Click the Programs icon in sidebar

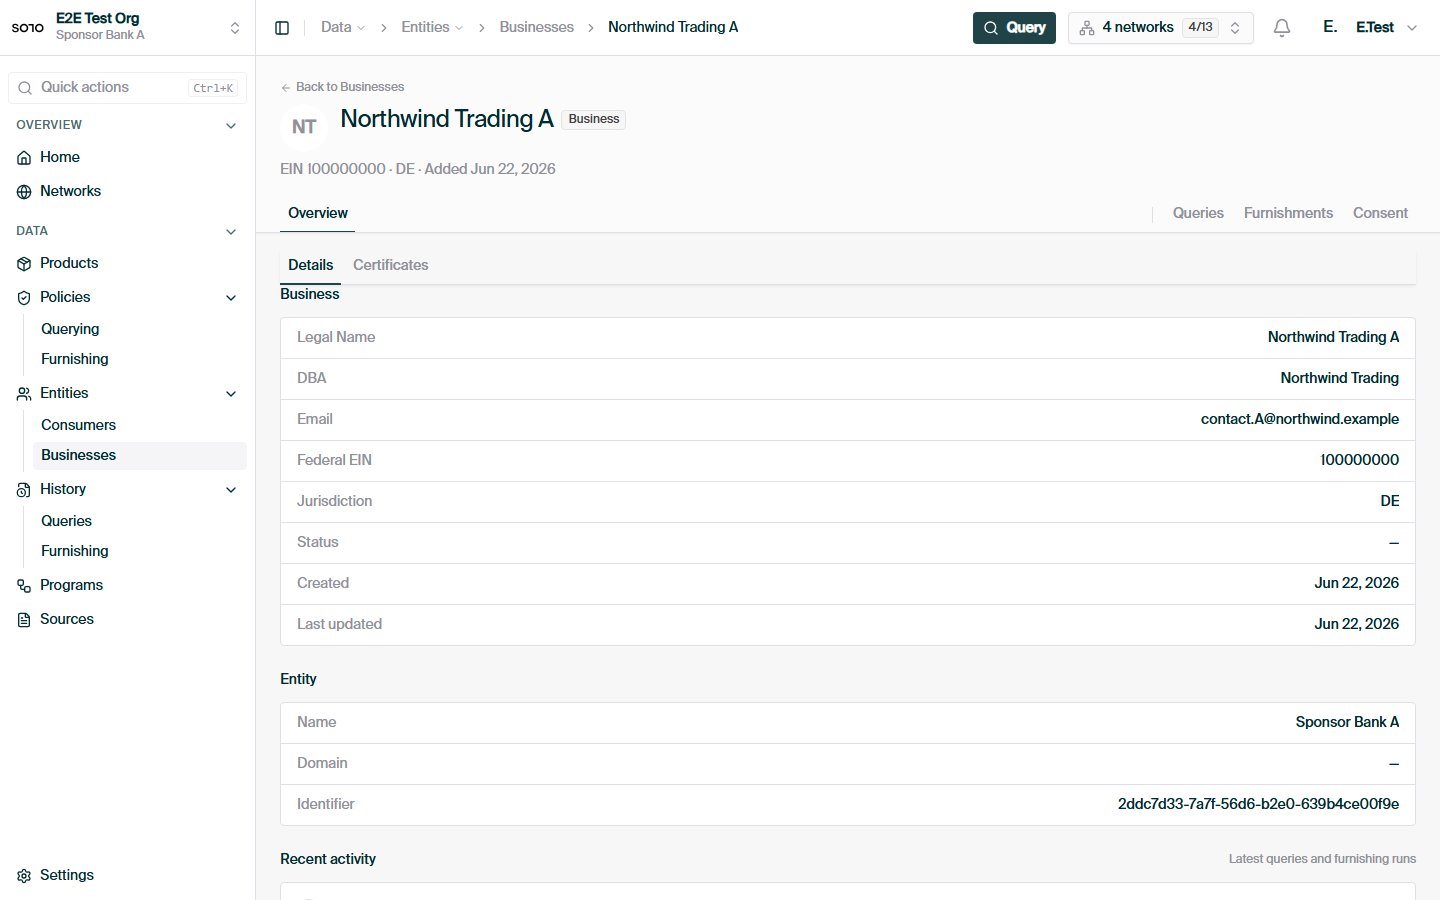[x=24, y=585]
